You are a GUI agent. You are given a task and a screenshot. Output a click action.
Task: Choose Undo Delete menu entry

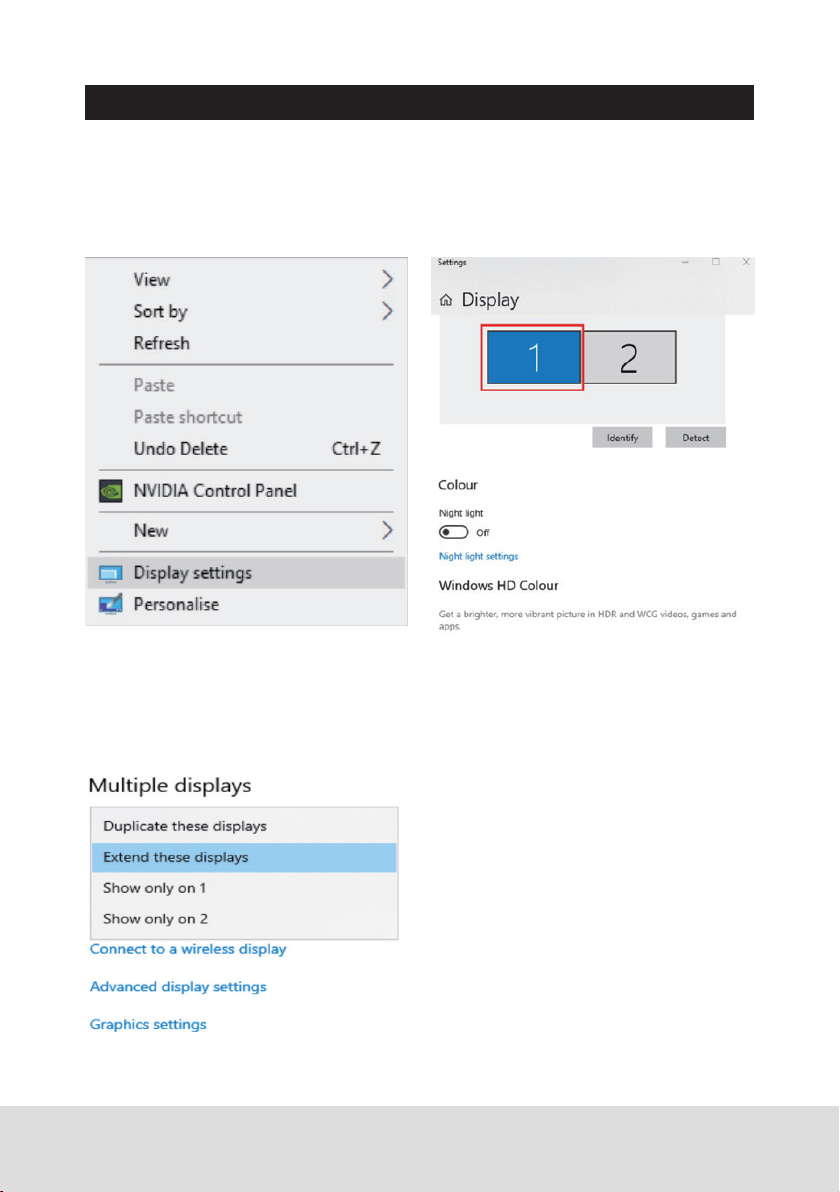(x=181, y=449)
